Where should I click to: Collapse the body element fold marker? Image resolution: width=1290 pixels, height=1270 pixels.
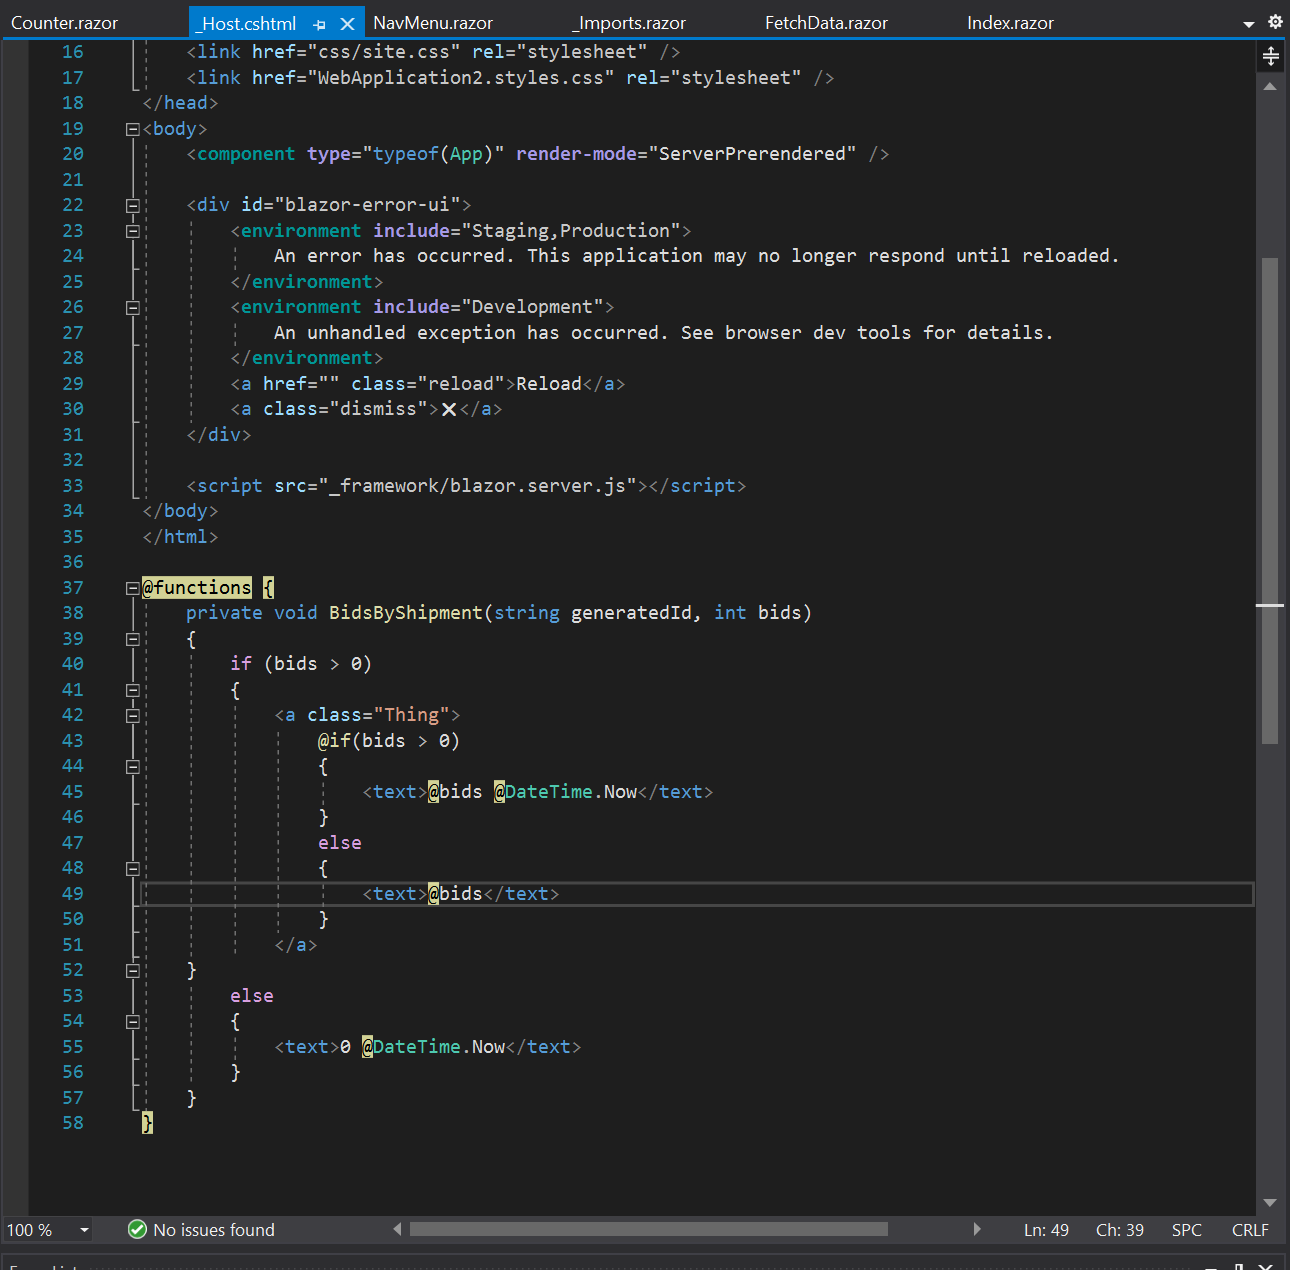tap(133, 128)
